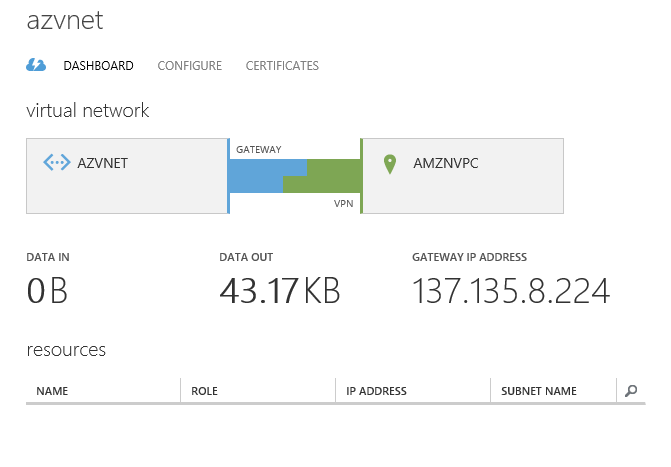This screenshot has width=671, height=467.
Task: Click the DATA OUT value 43.17 KB
Action: click(x=279, y=291)
